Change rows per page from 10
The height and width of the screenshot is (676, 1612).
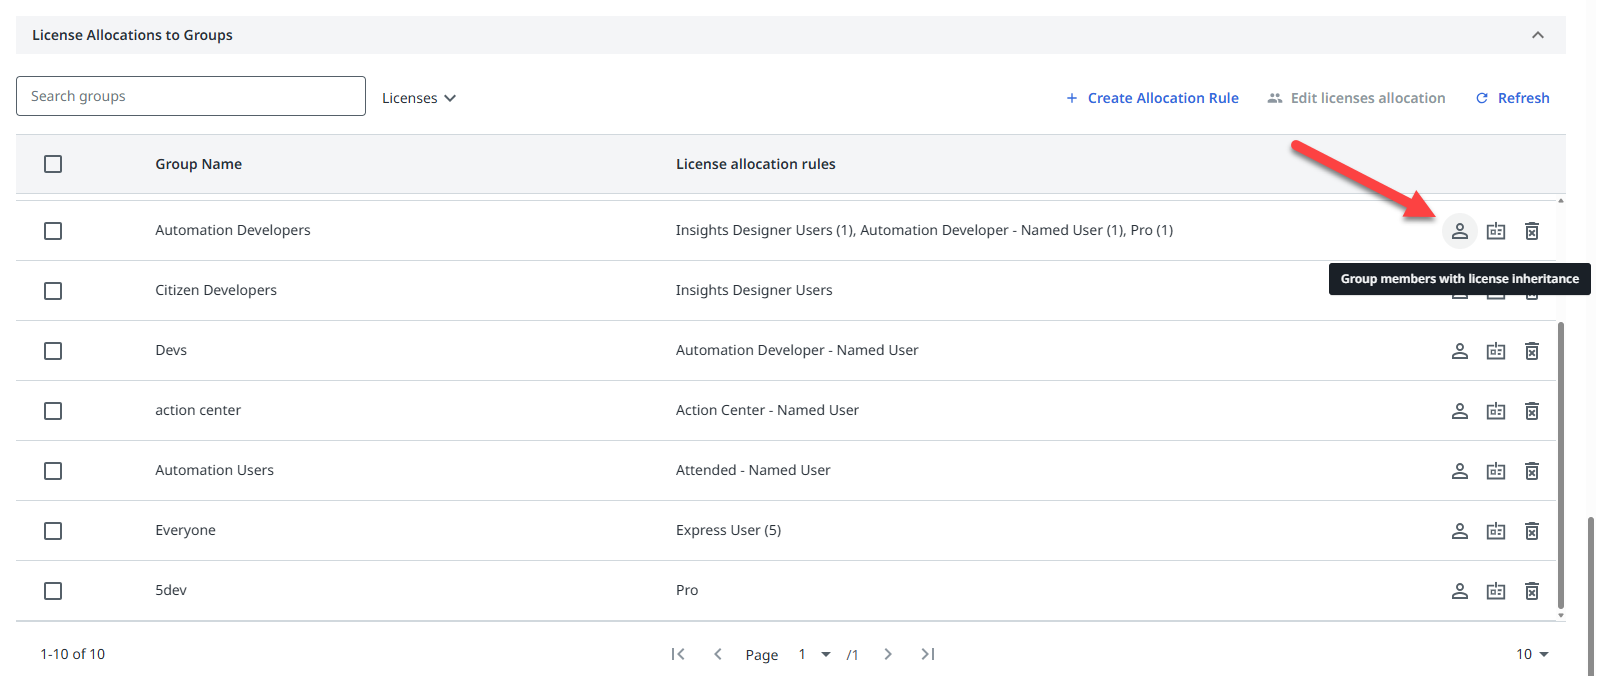pos(1531,654)
